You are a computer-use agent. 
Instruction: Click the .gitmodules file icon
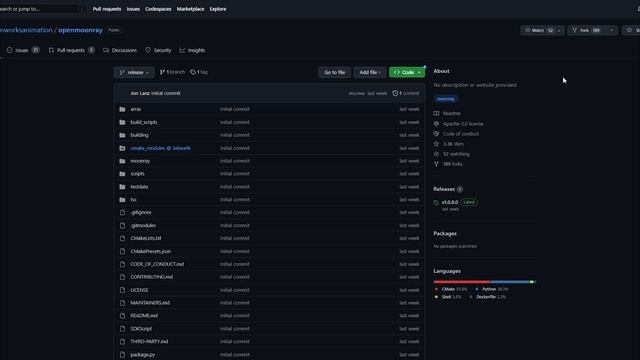[122, 225]
